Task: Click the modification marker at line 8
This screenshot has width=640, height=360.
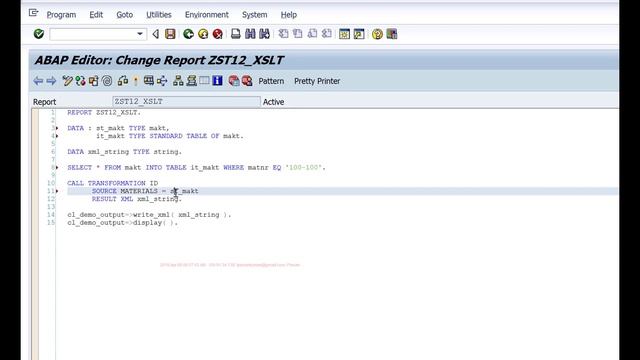Action: click(57, 167)
